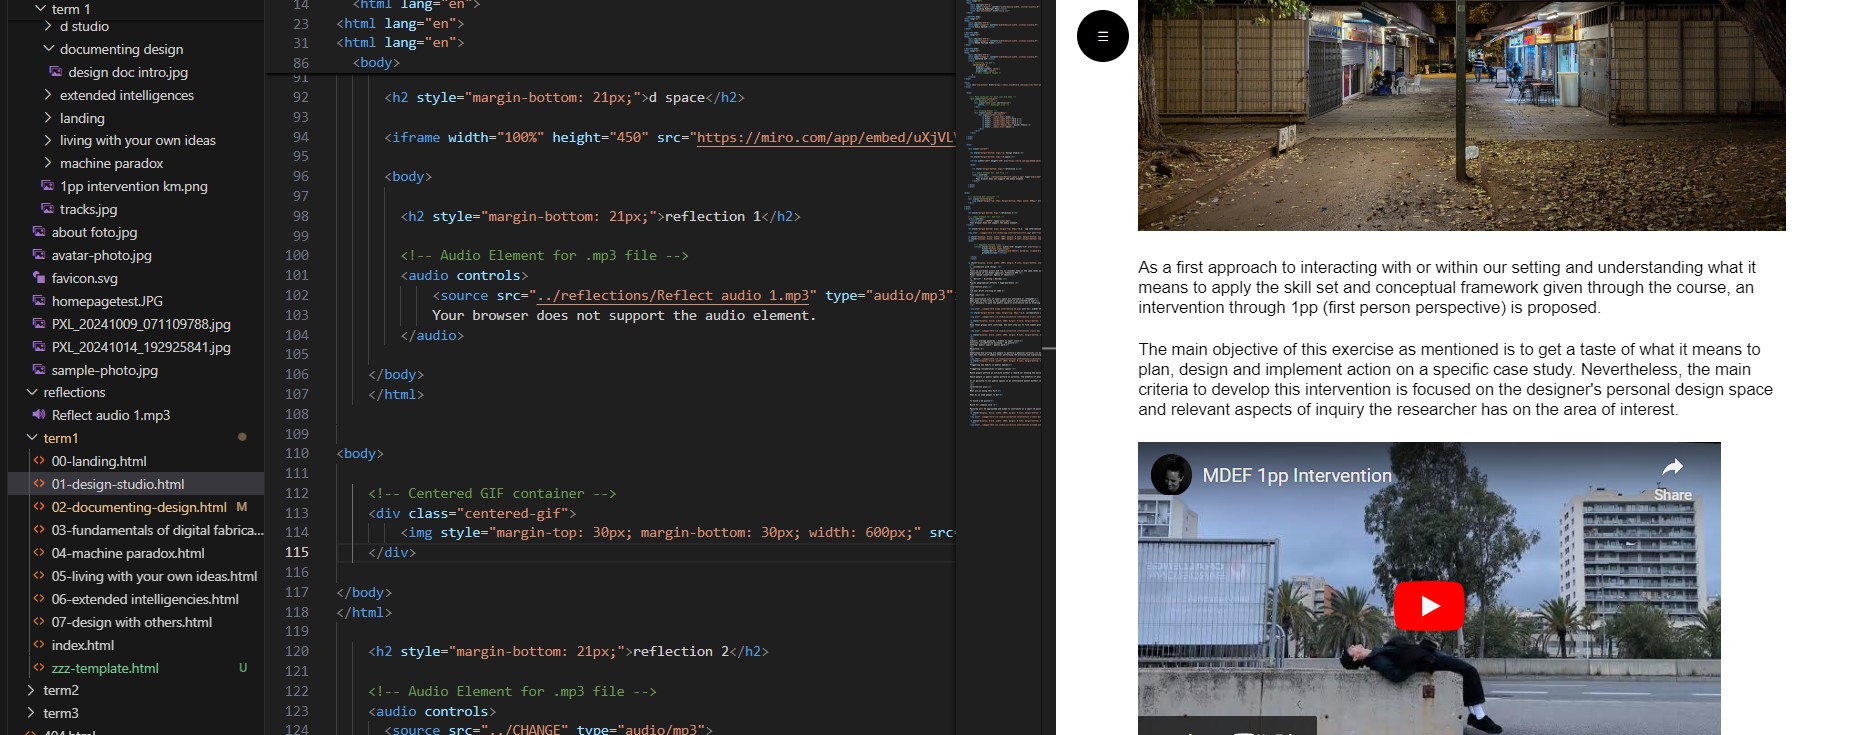Place cursor on line 115 closing div

392,552
